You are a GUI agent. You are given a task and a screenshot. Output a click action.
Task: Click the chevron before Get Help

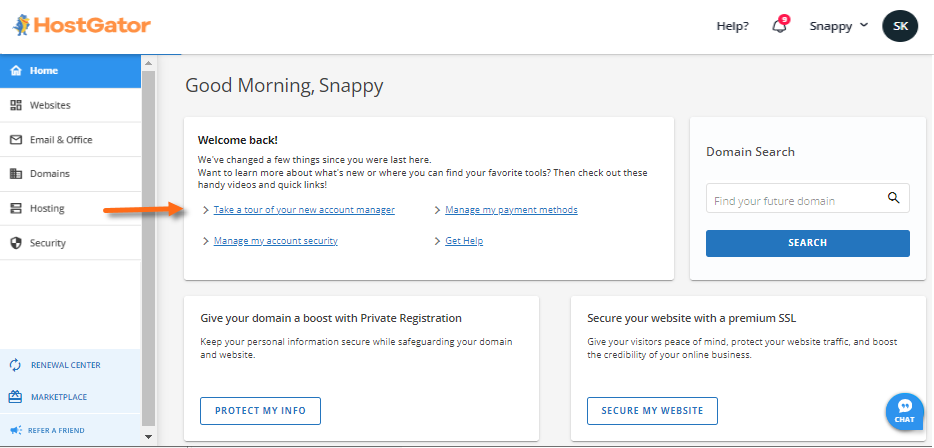pyautogui.click(x=437, y=241)
